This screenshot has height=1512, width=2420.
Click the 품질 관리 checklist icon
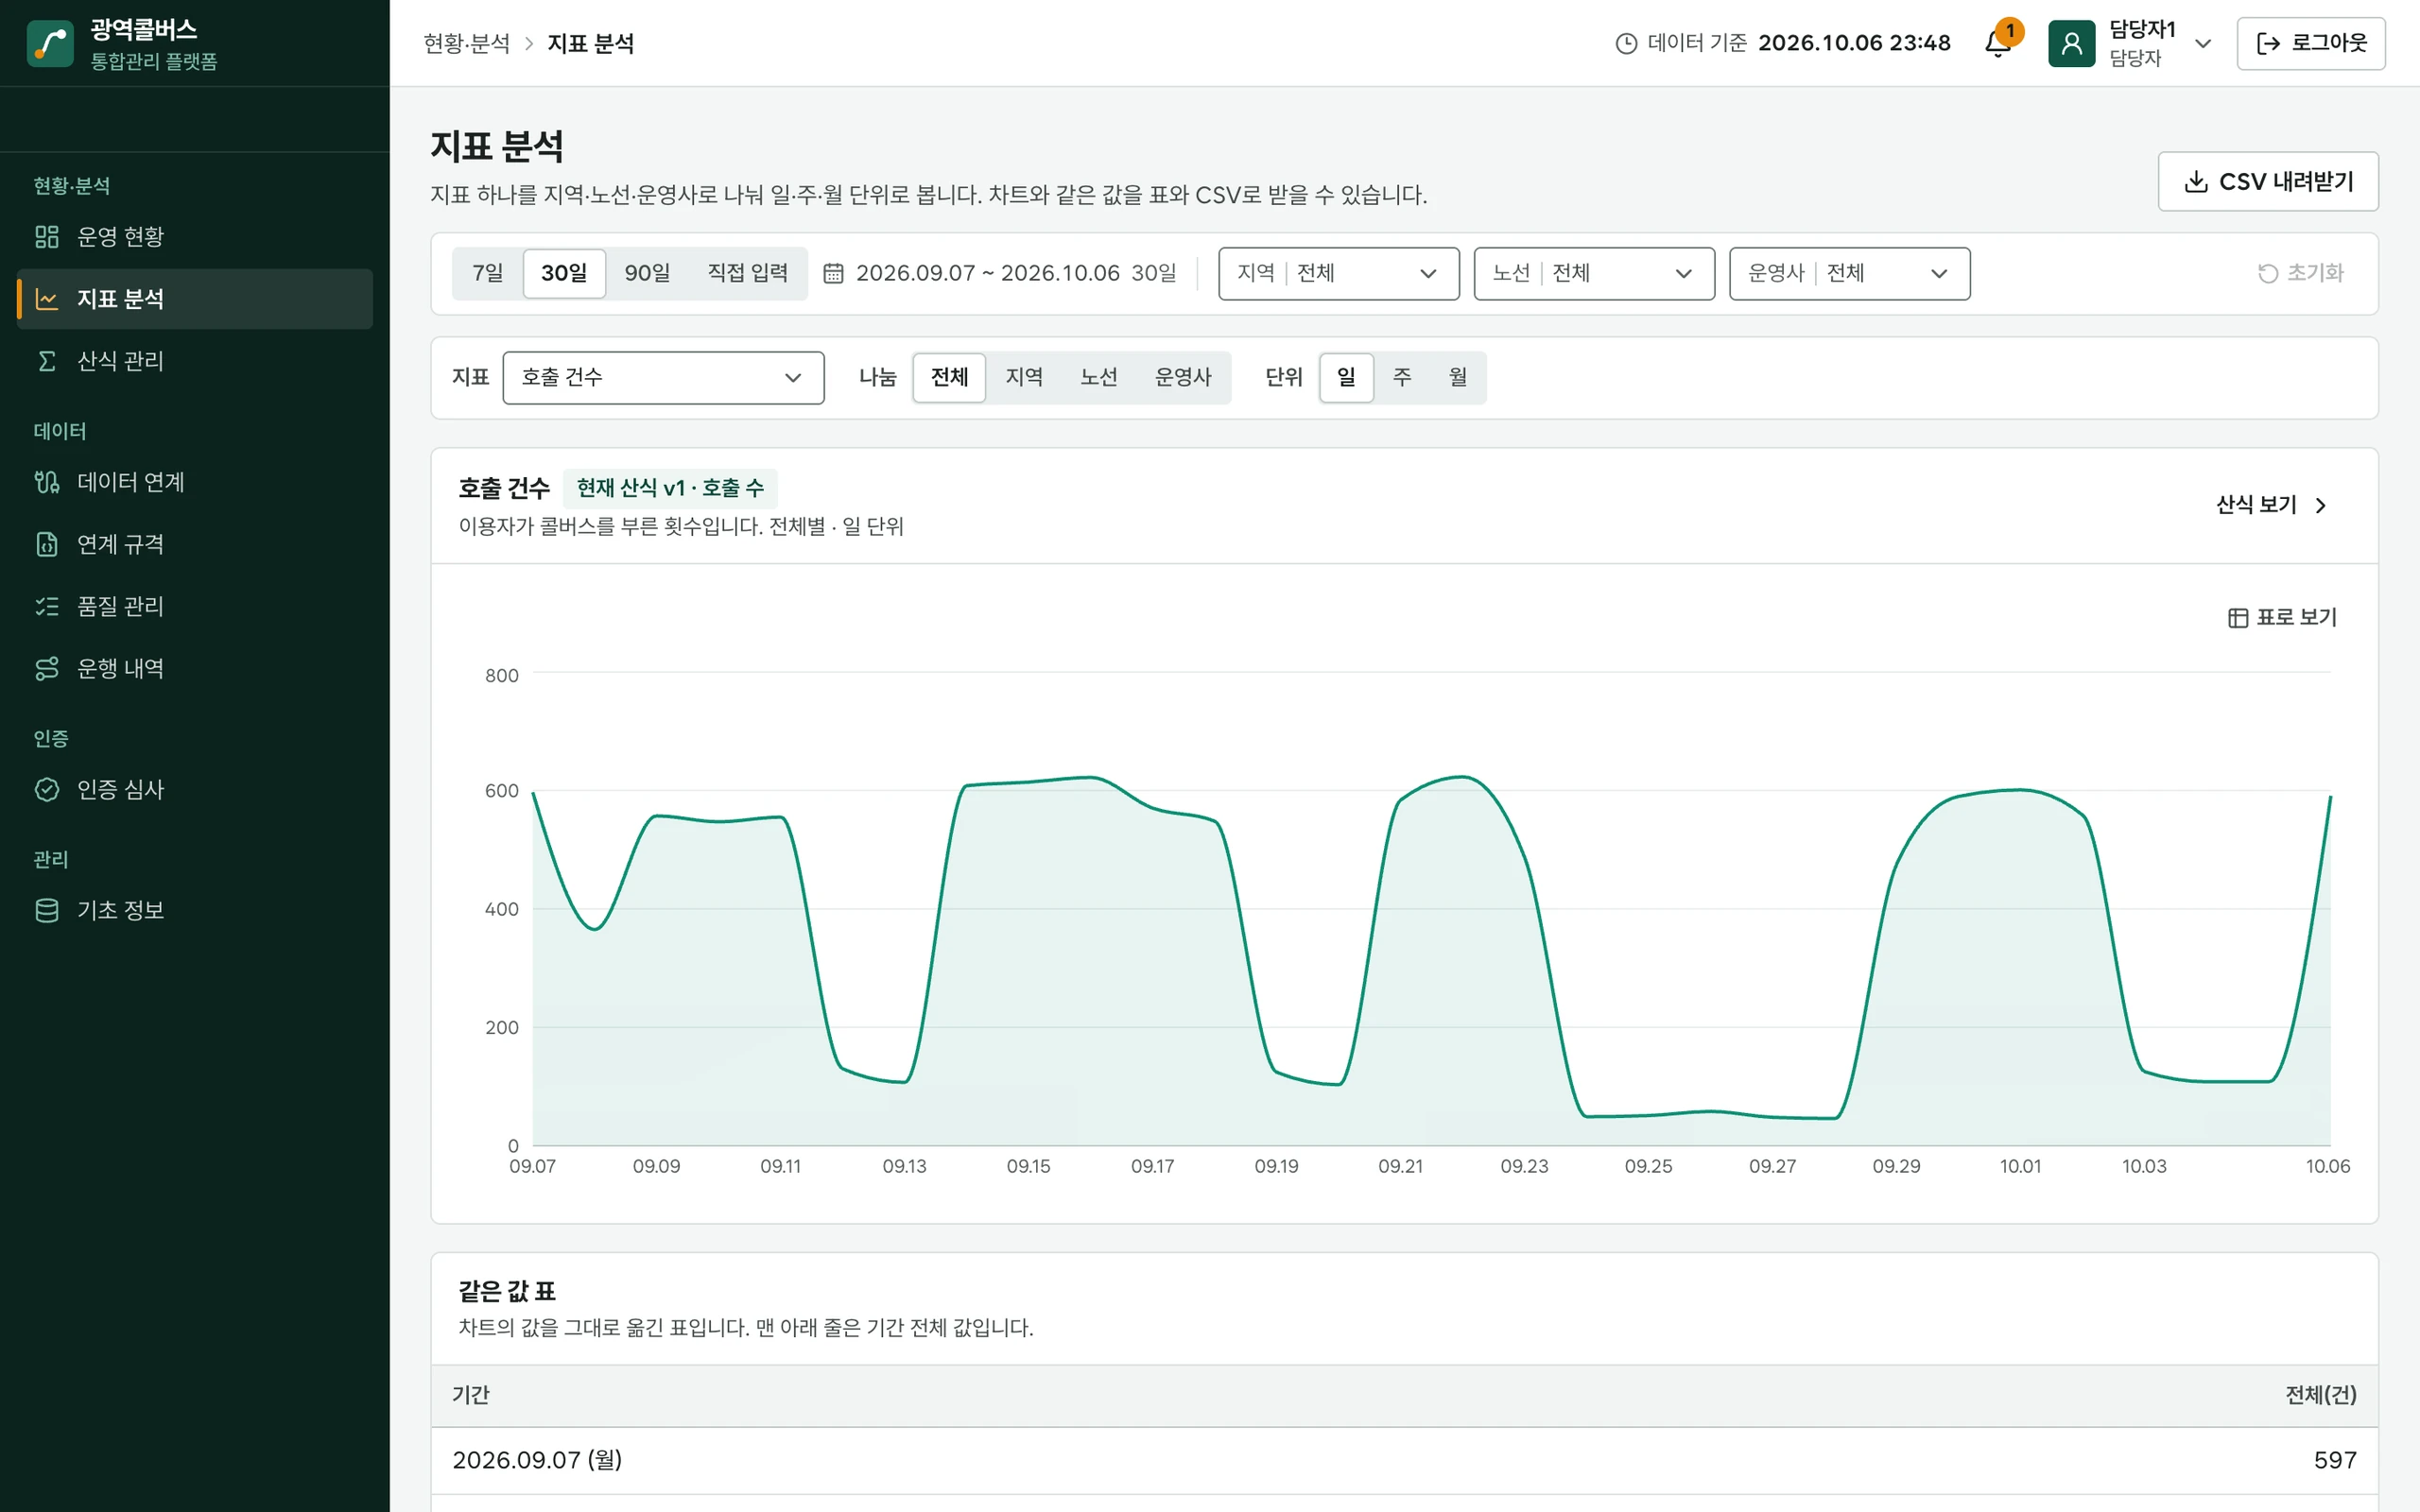pyautogui.click(x=47, y=606)
